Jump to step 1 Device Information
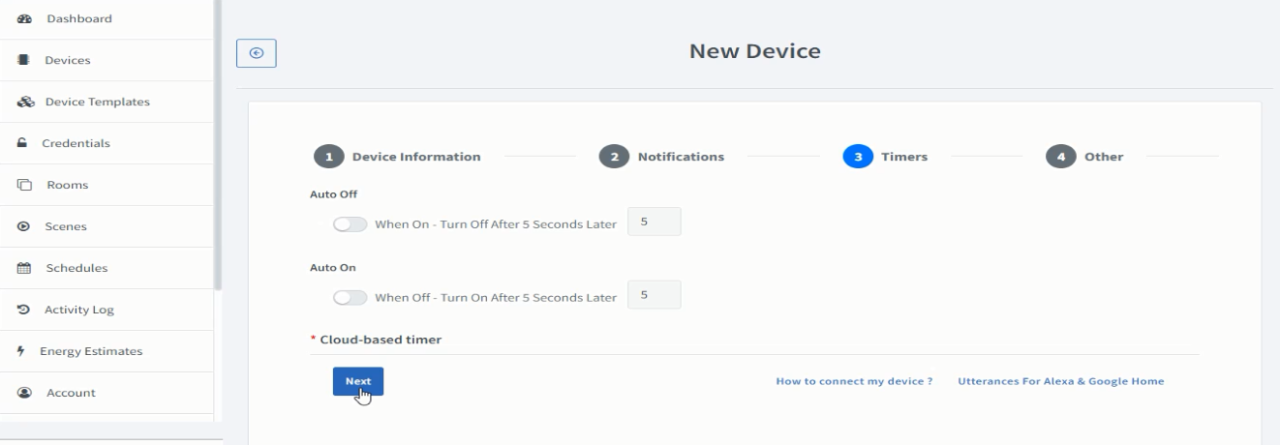The image size is (1280, 445). 397,157
